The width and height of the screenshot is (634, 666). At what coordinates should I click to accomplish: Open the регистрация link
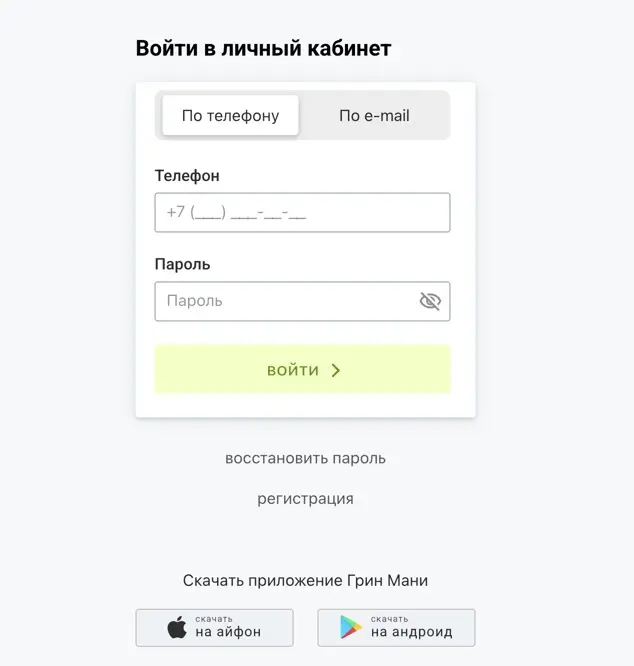click(x=305, y=499)
